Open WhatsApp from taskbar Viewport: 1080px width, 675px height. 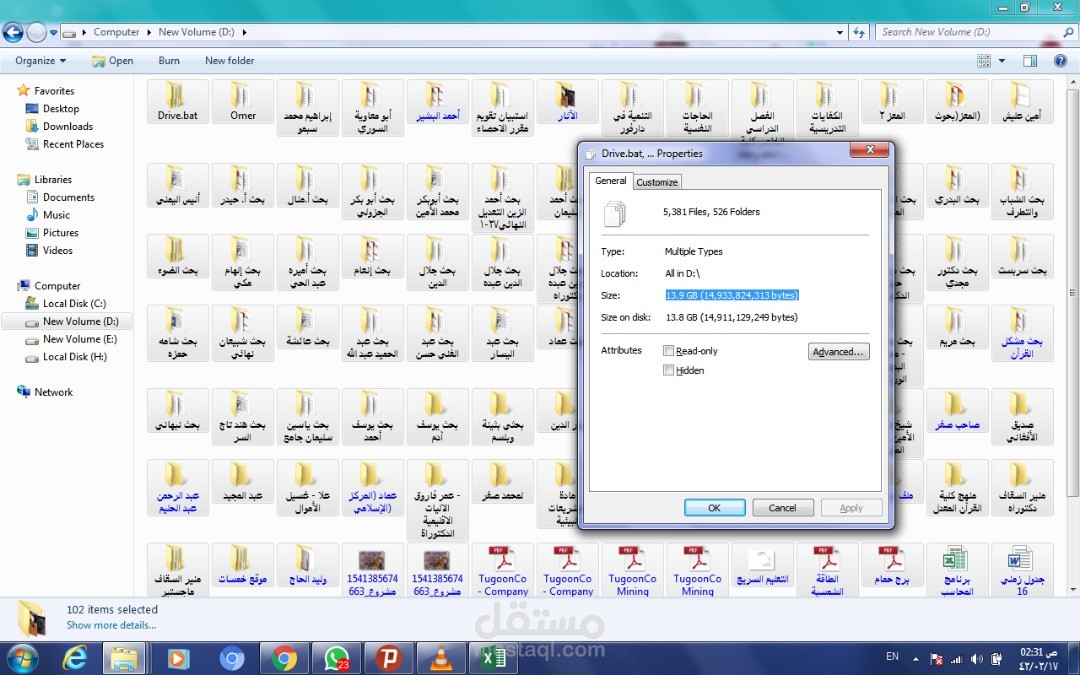337,658
